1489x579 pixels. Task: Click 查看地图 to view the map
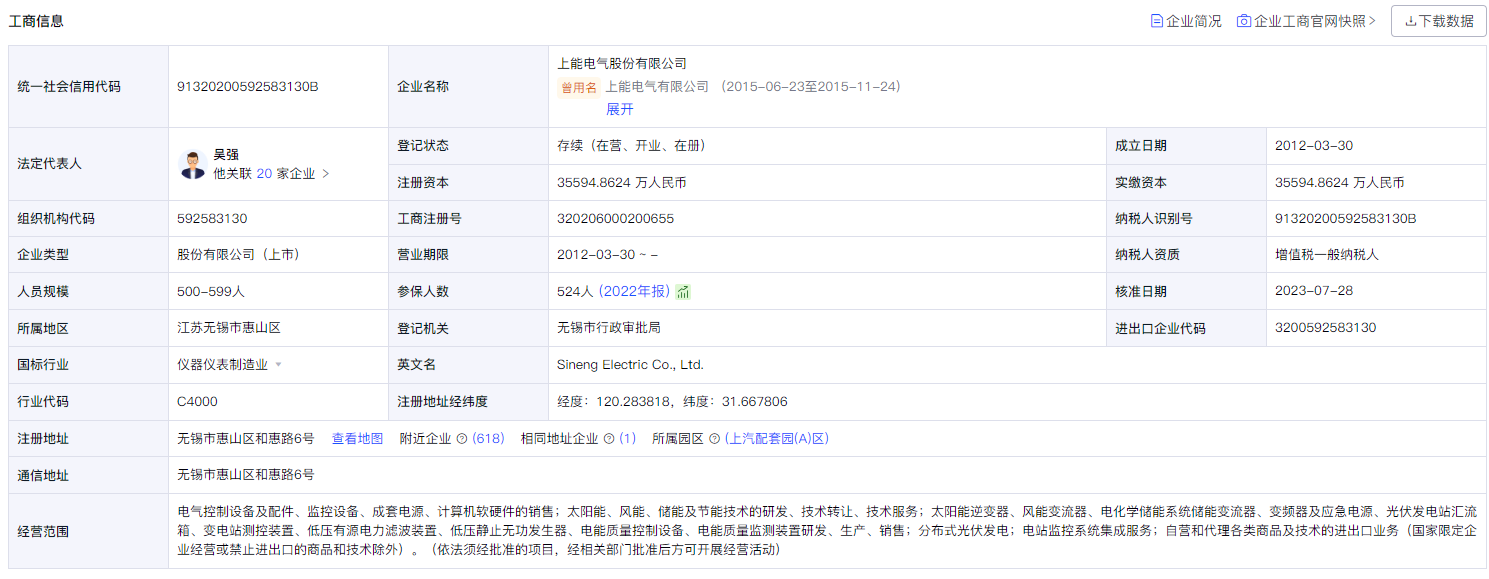[357, 438]
